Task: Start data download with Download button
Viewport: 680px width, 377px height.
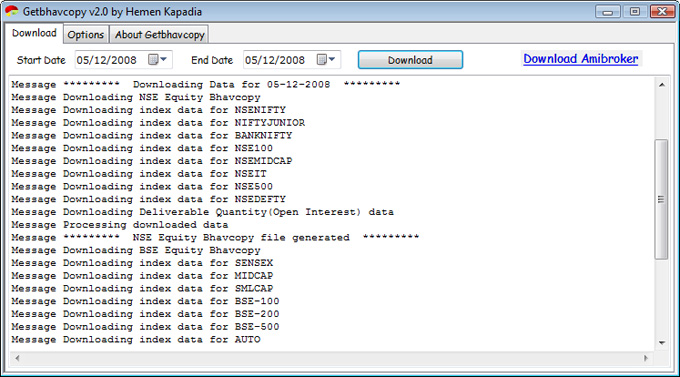Action: click(x=410, y=60)
